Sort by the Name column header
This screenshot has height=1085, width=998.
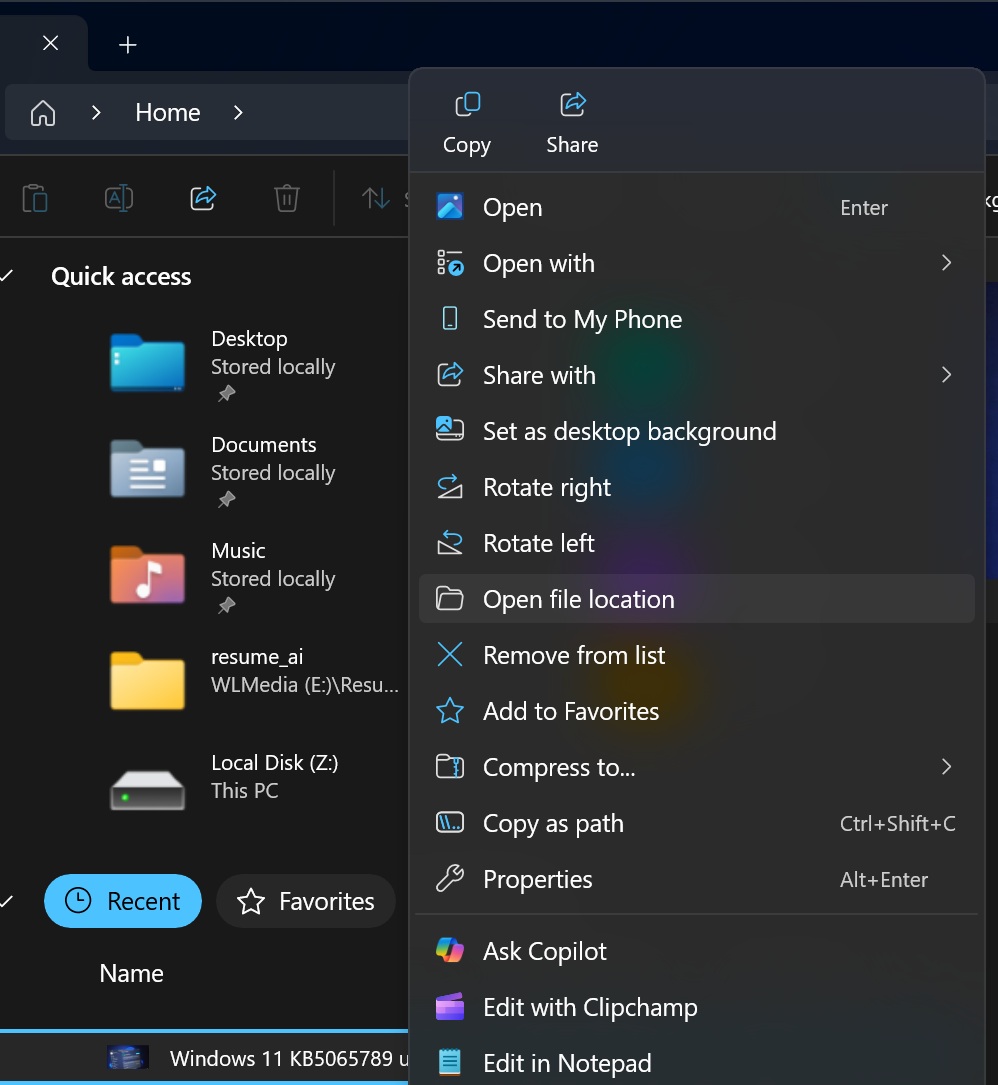pos(131,973)
